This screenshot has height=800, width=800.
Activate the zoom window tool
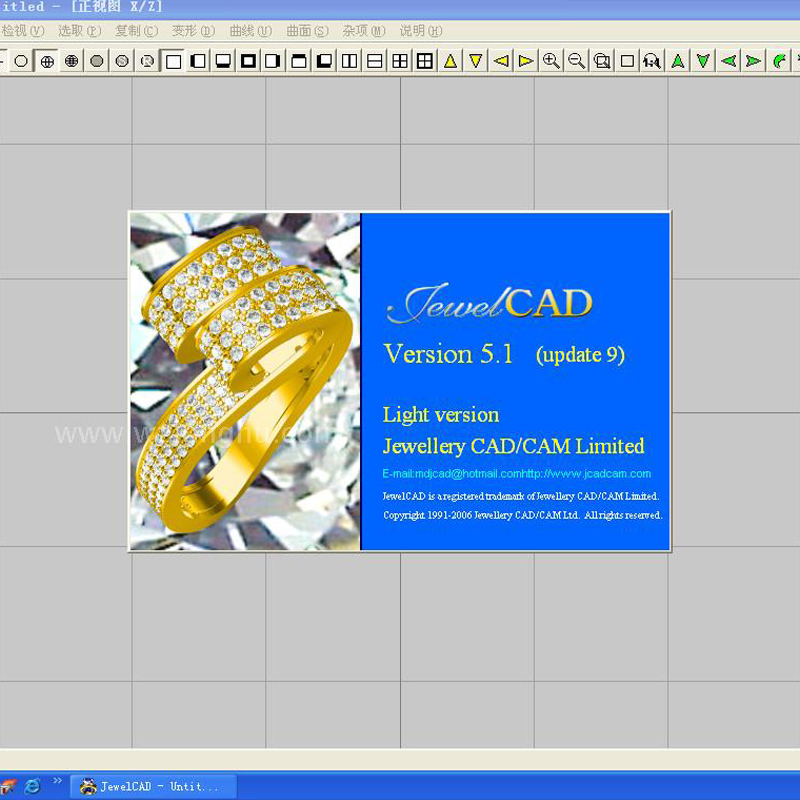602,61
